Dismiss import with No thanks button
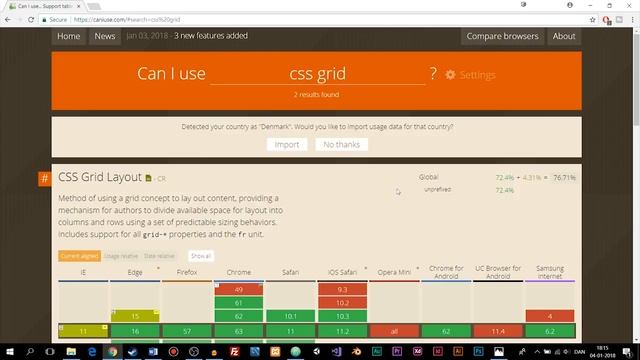 [x=342, y=144]
